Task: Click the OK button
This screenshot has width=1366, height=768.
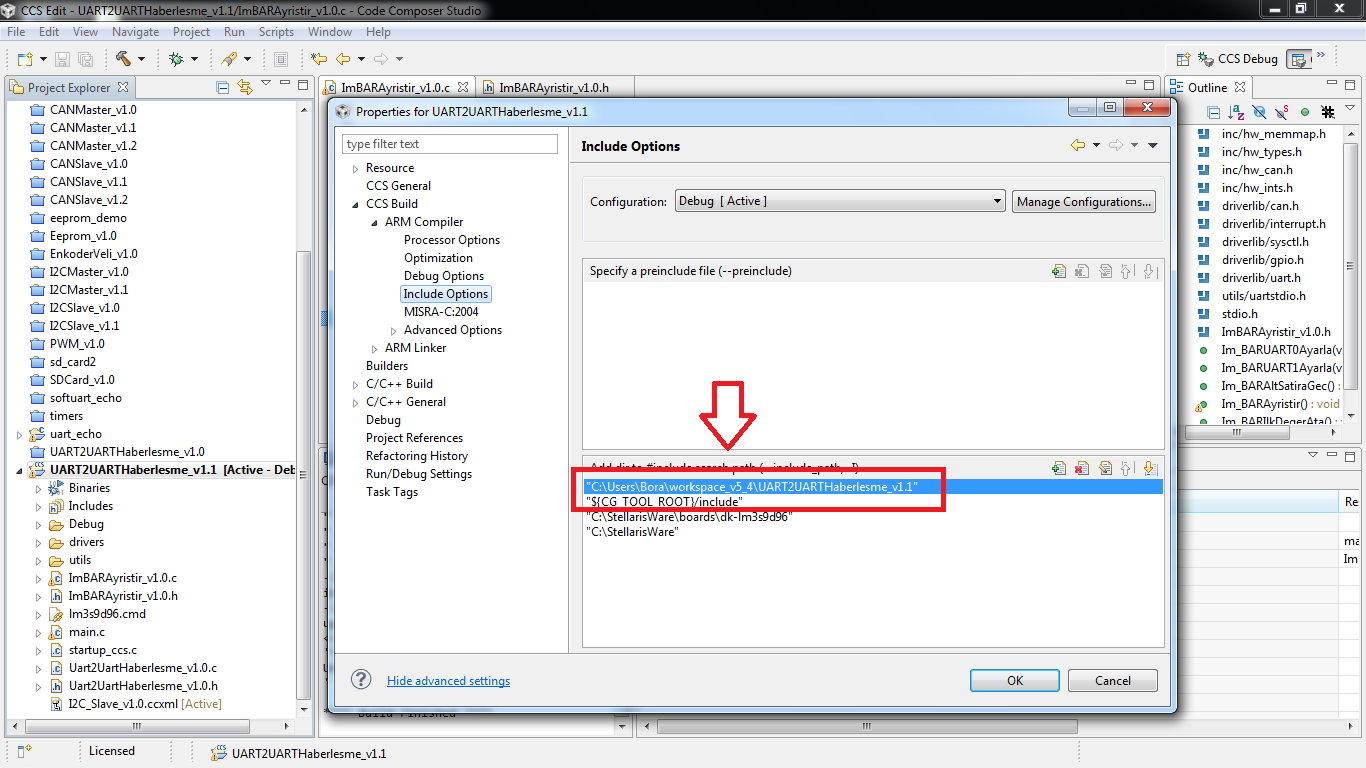Action: coord(1014,680)
